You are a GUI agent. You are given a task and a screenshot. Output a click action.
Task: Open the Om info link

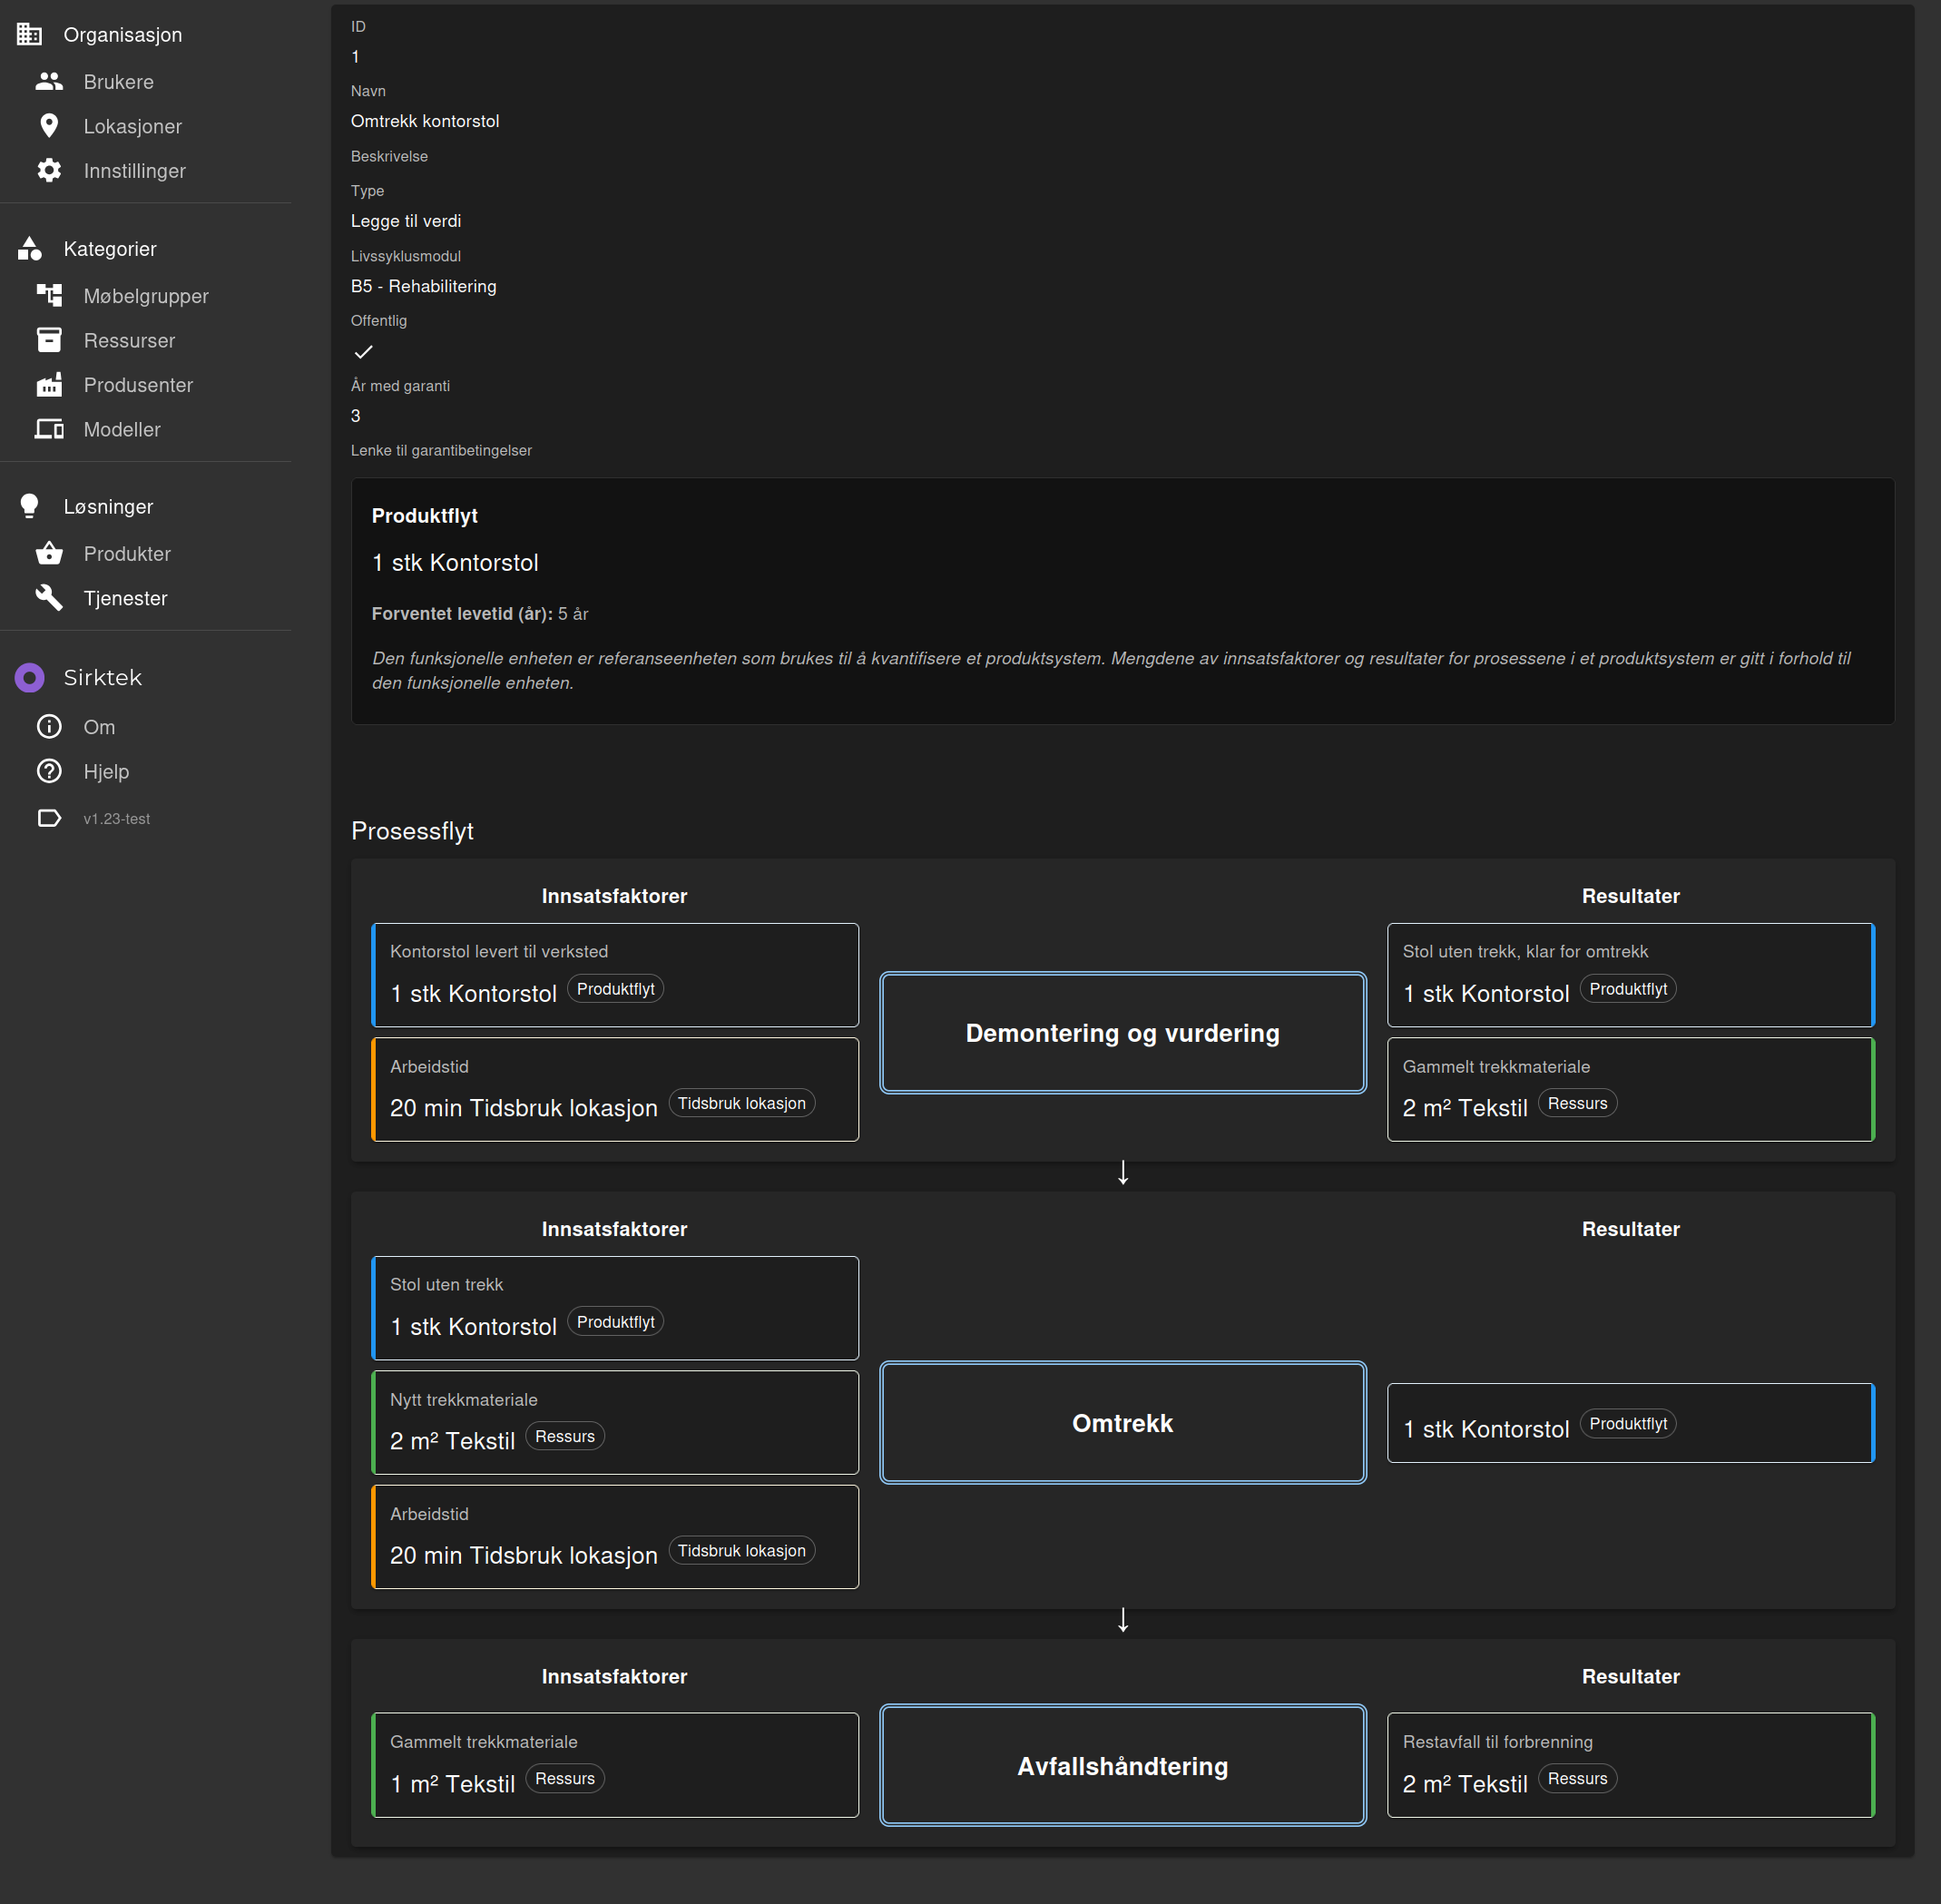(99, 727)
